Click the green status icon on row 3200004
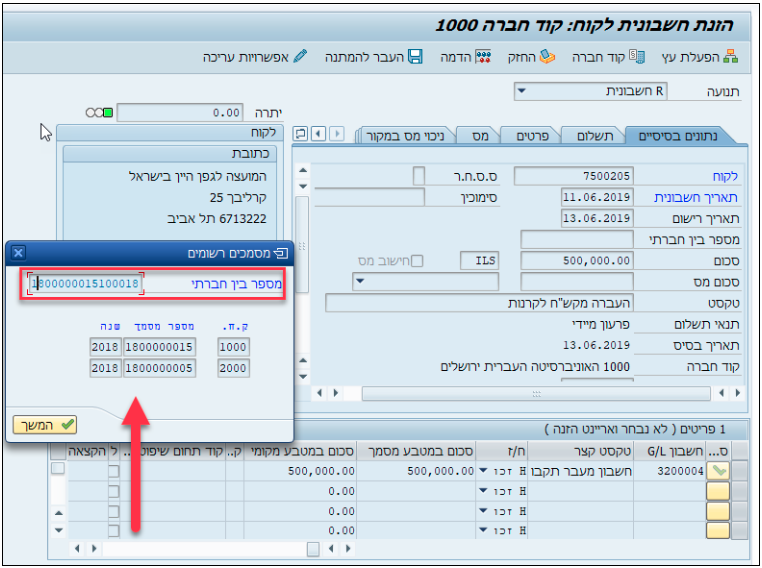This screenshot has width=762, height=568. [x=718, y=471]
